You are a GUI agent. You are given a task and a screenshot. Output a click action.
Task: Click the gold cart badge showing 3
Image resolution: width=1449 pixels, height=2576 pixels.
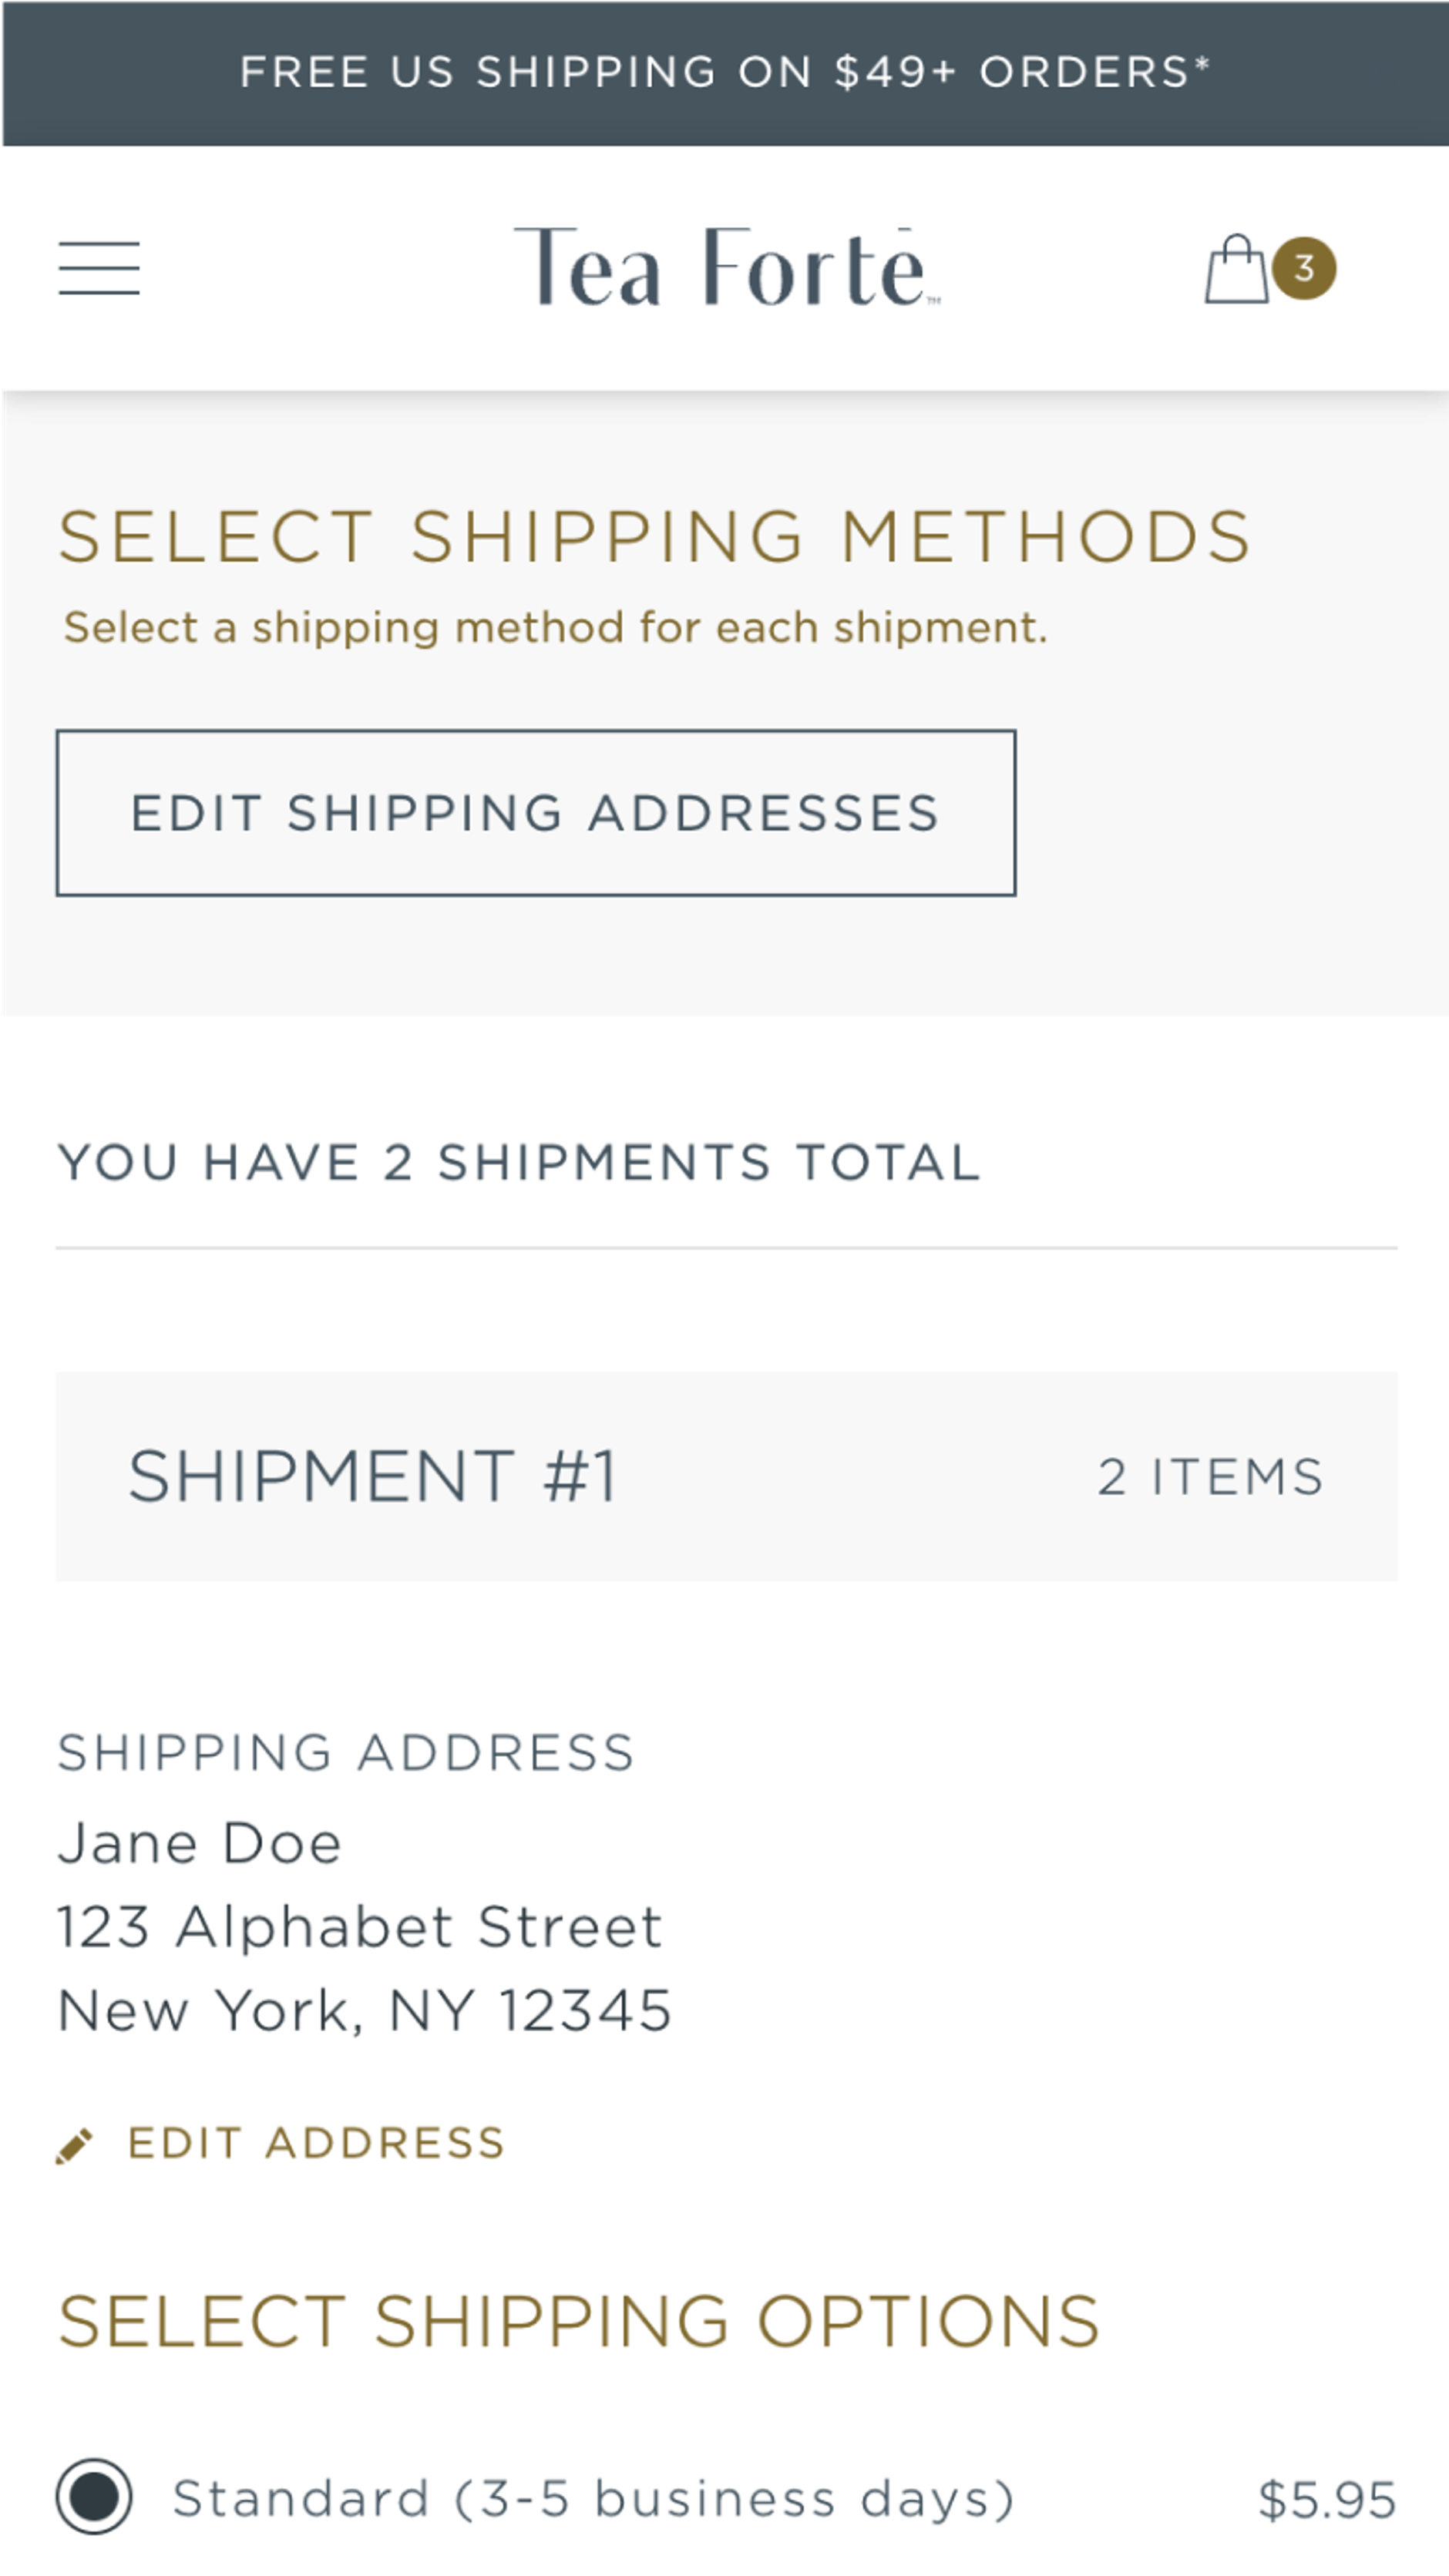pos(1304,268)
